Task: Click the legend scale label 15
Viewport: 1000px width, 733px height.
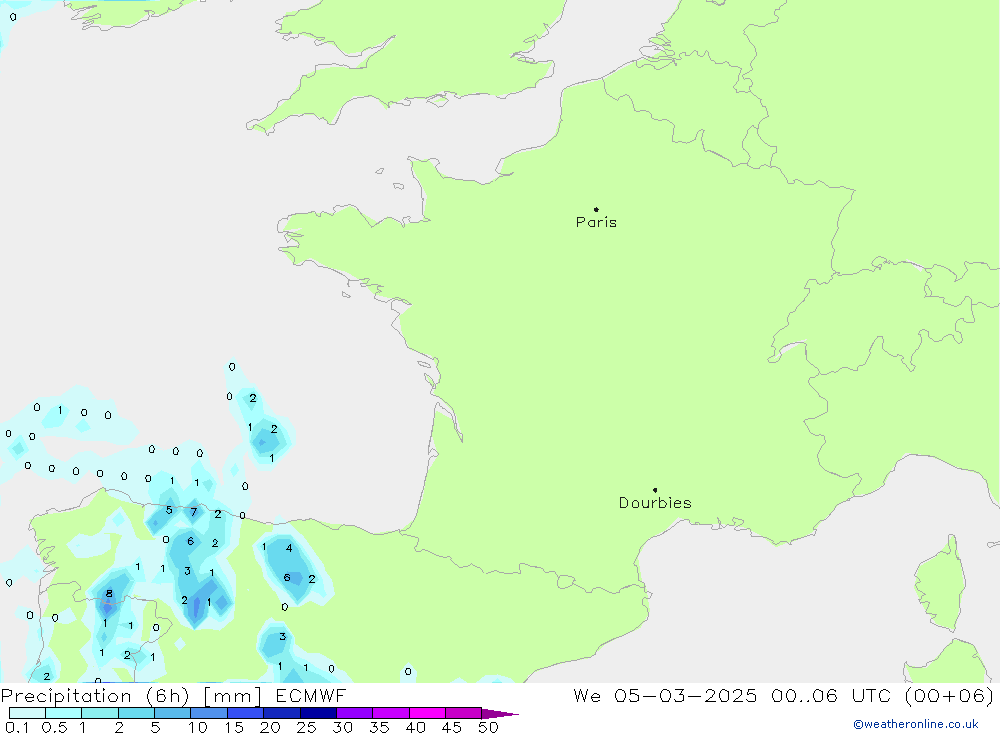Action: tap(234, 727)
